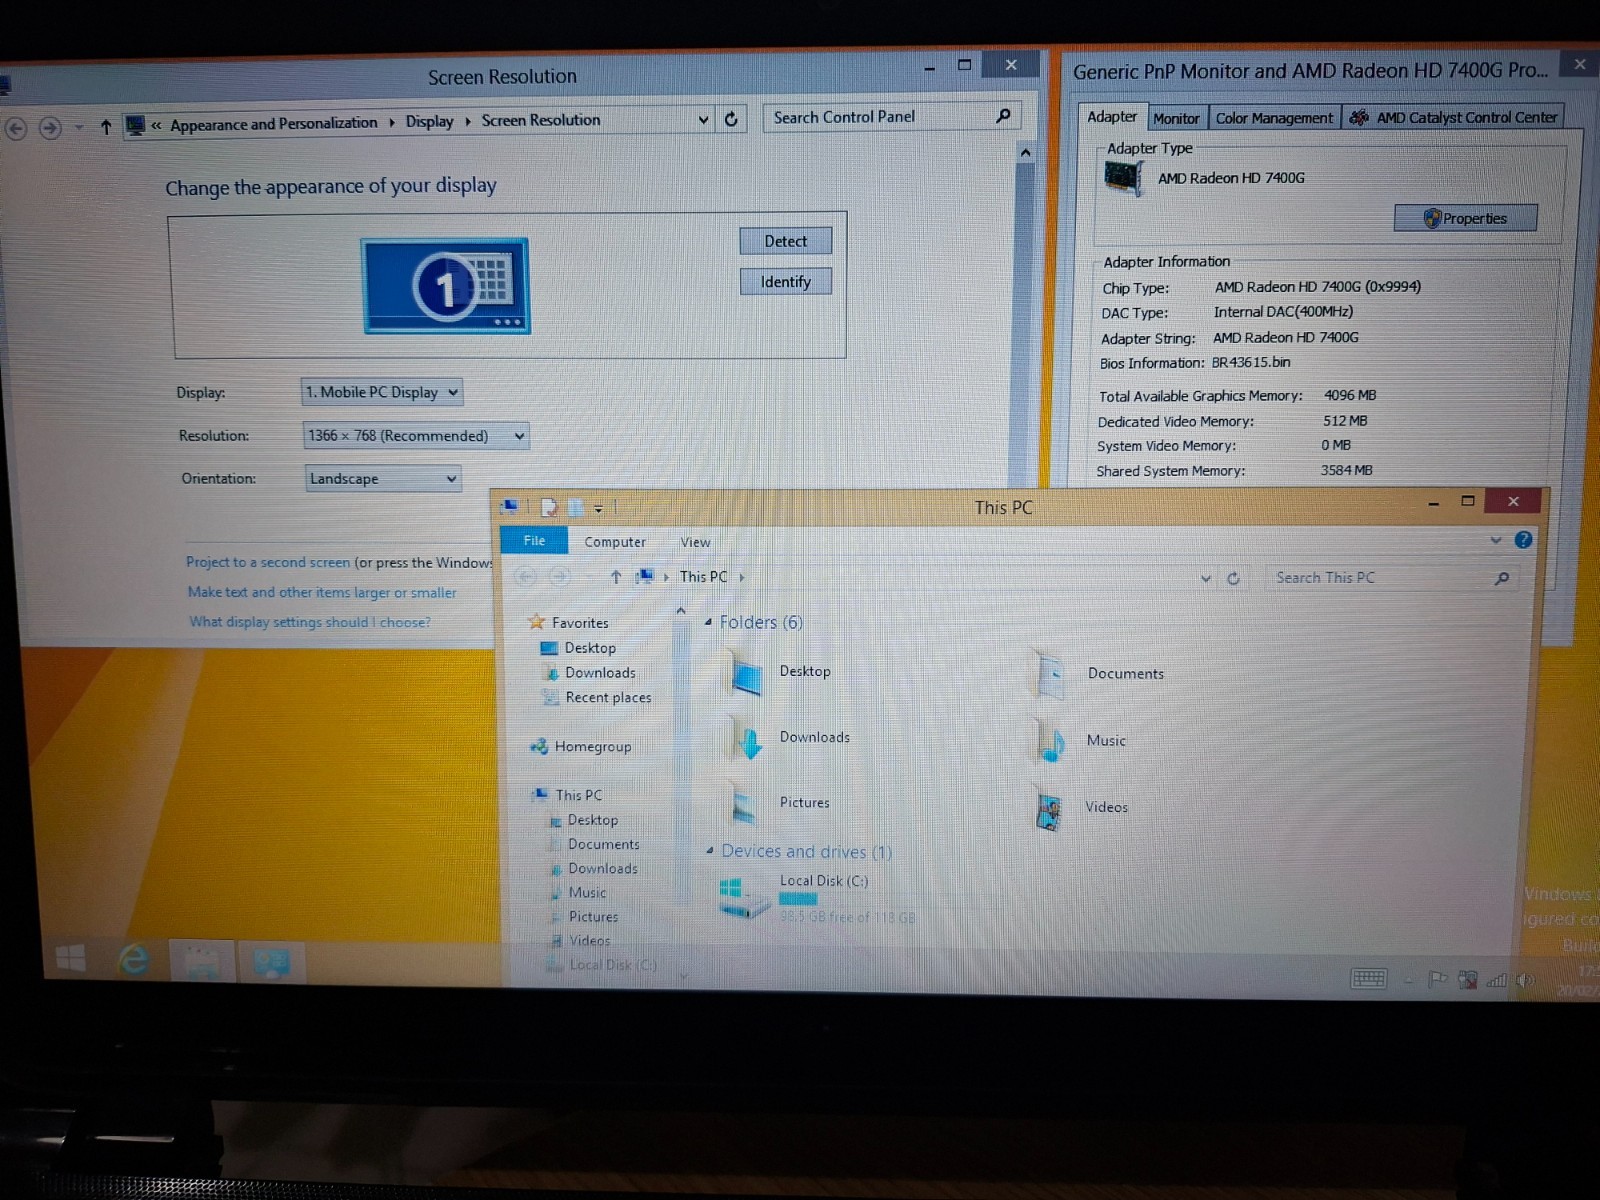1600x1200 pixels.
Task: Open the Desktop folder icon
Action: tap(746, 674)
